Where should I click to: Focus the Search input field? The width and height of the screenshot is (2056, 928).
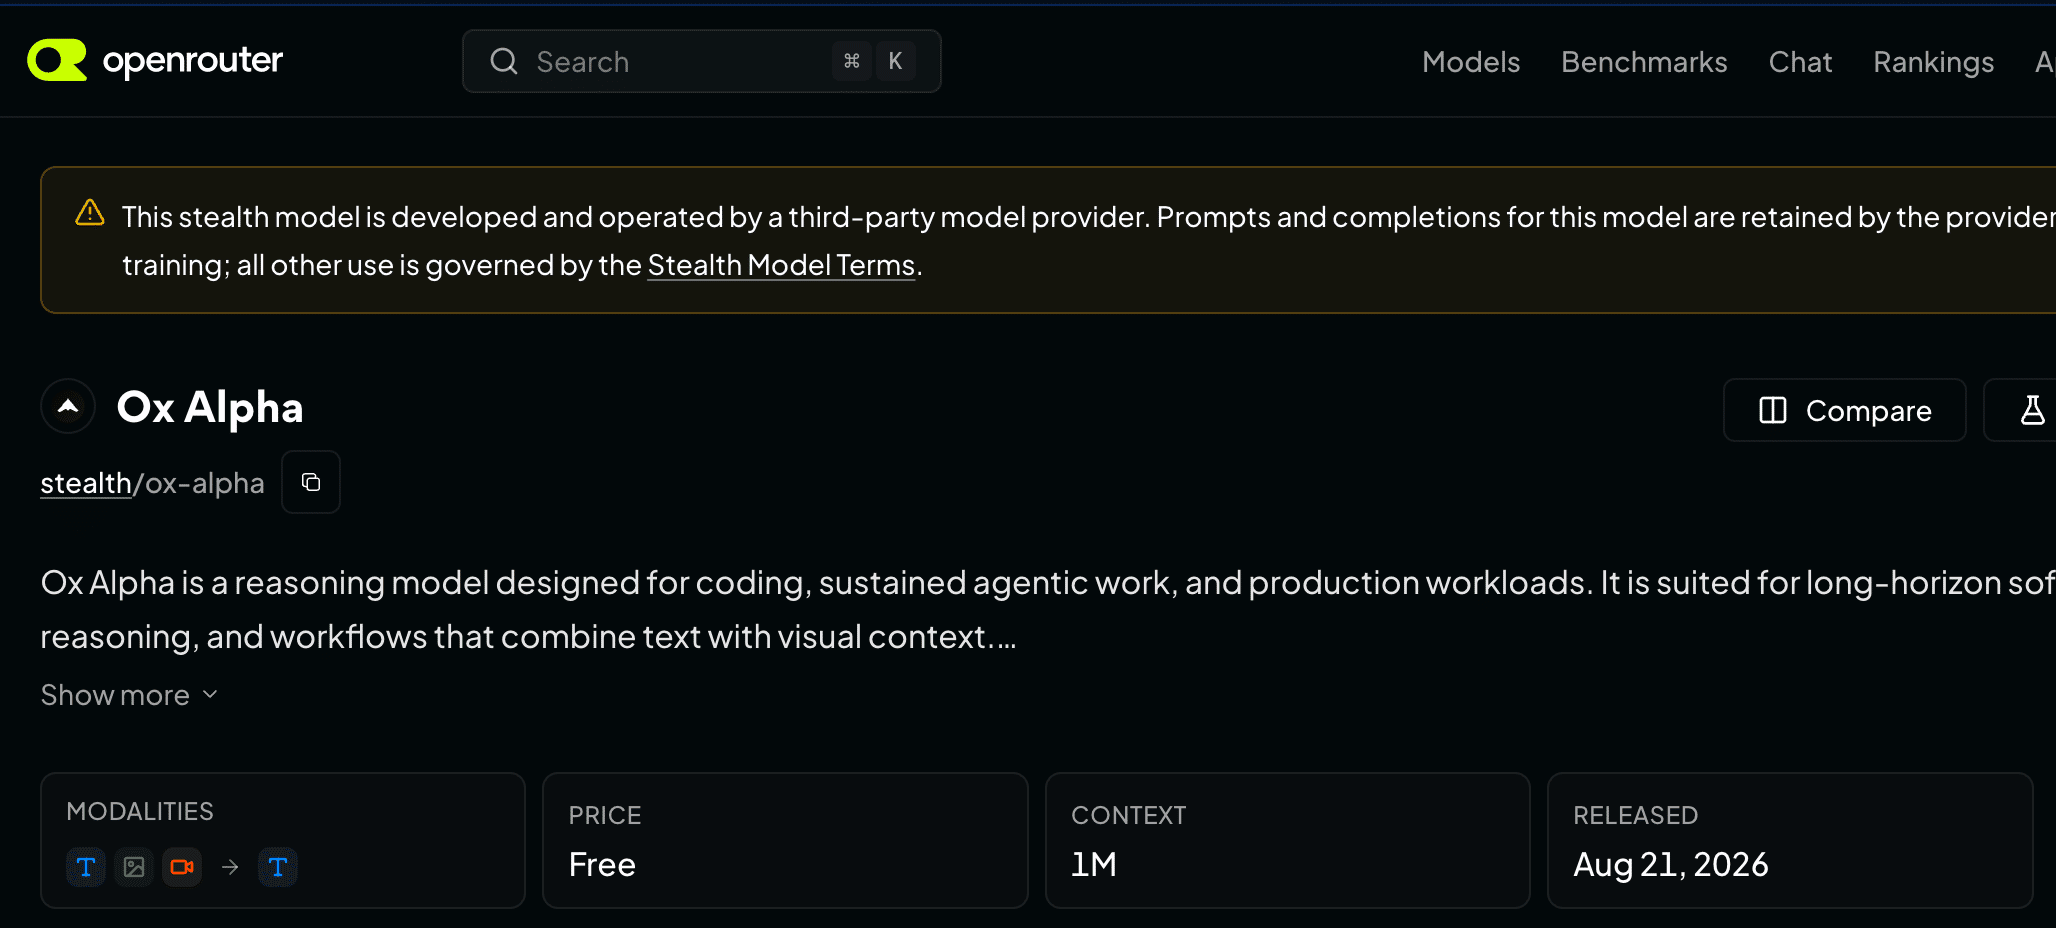(702, 61)
